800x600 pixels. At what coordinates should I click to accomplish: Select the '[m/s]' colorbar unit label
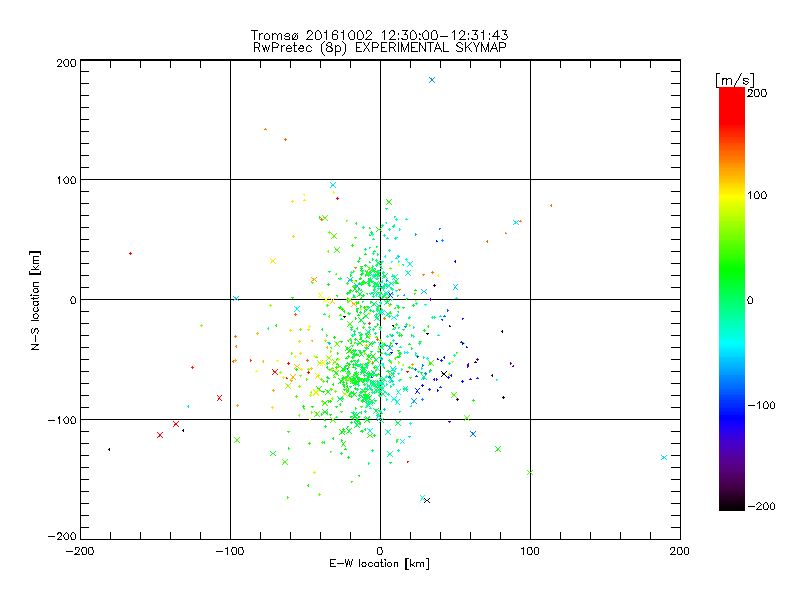click(x=734, y=80)
